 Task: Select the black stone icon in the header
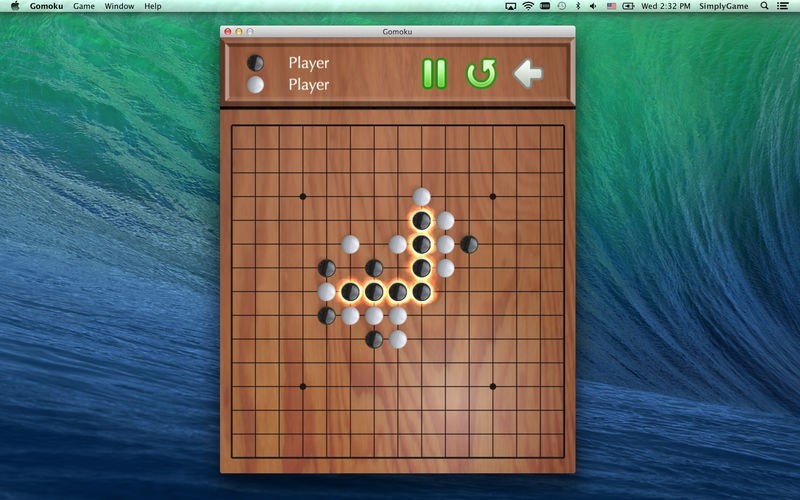coord(256,63)
